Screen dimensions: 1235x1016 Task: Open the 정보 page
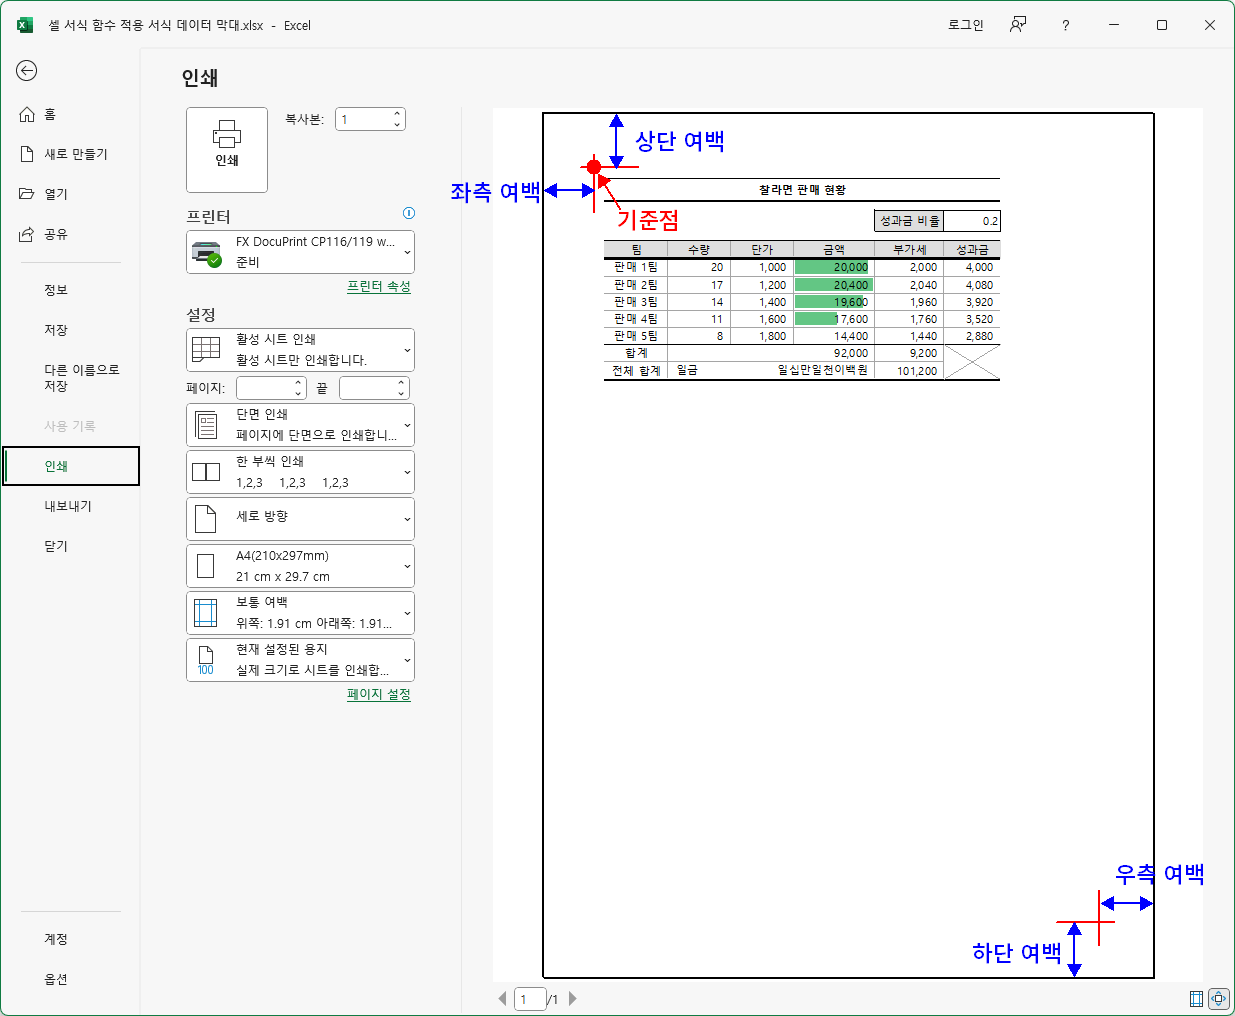pos(56,290)
